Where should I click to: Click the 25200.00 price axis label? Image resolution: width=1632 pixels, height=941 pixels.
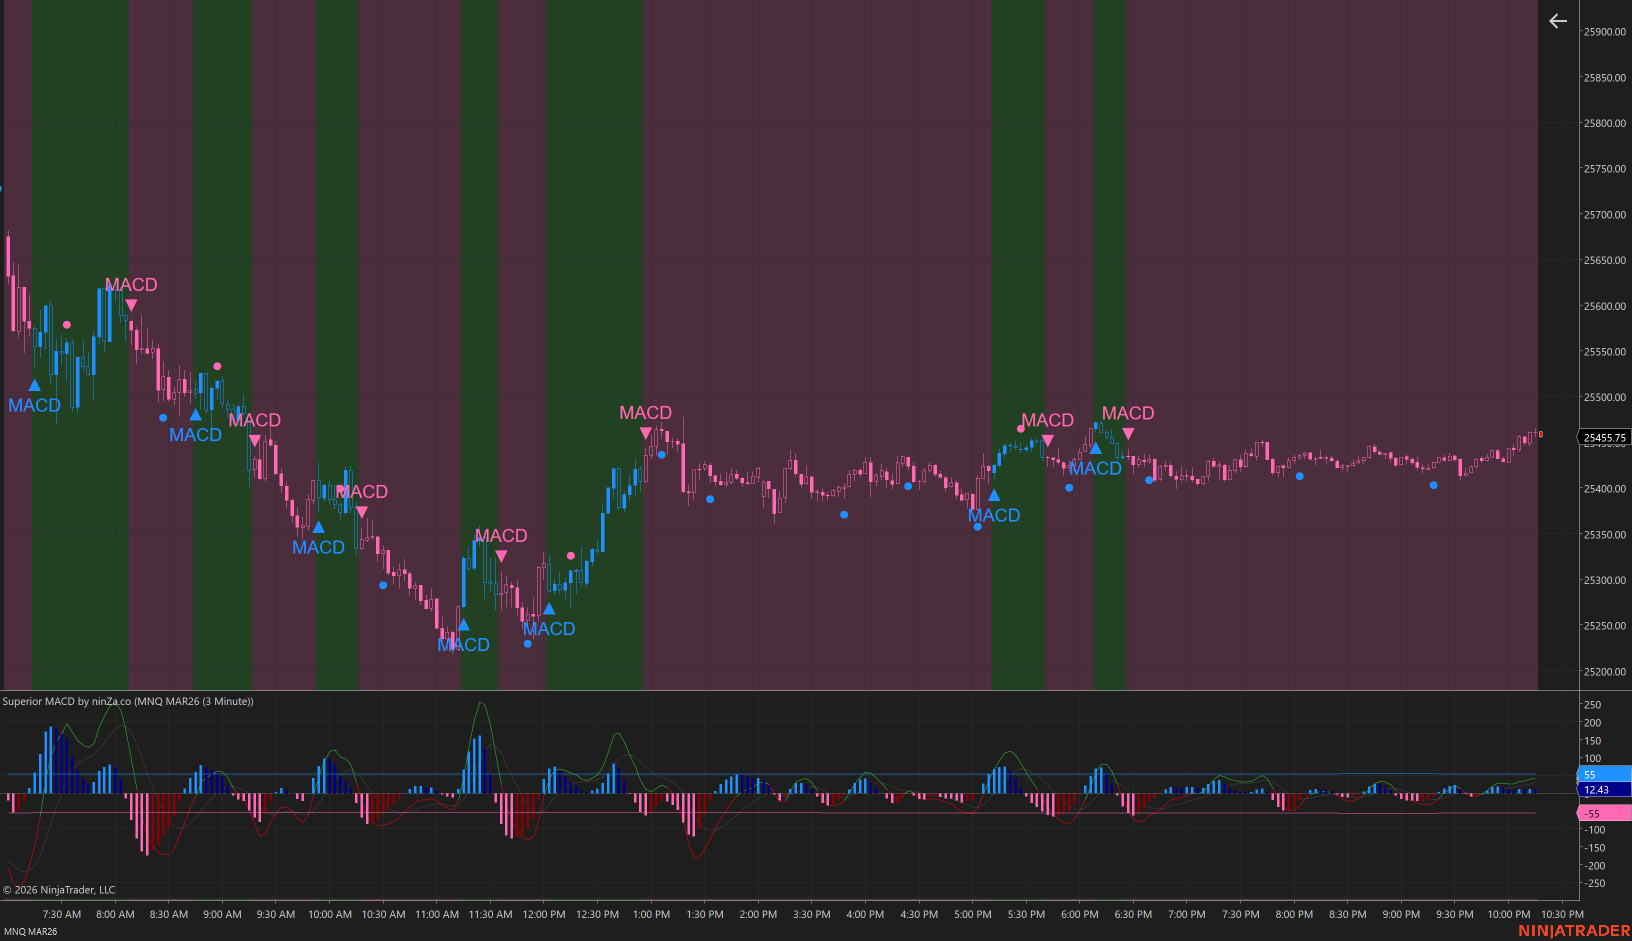coord(1604,671)
